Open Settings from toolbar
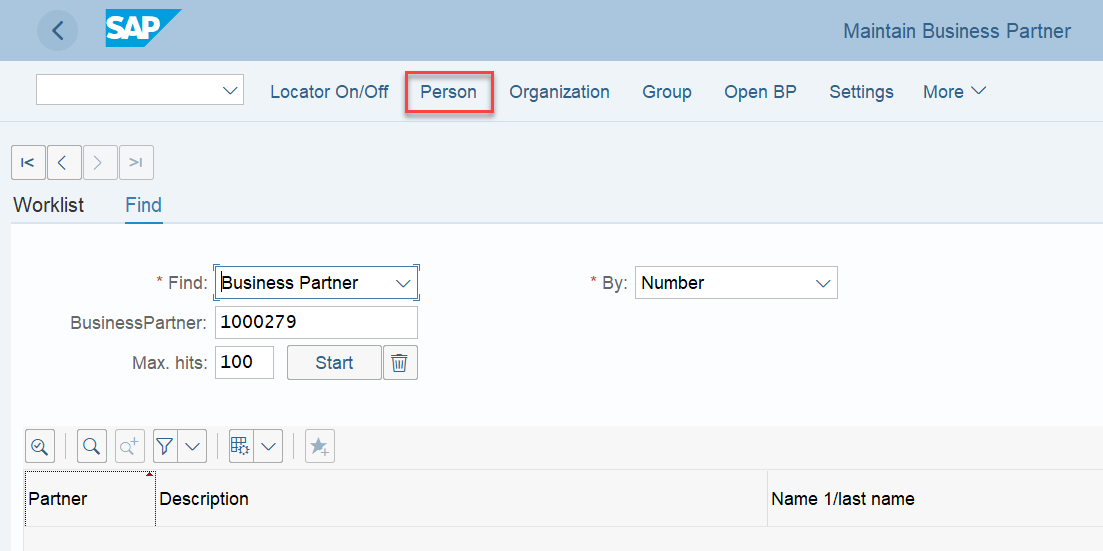The width and height of the screenshot is (1103, 551). coord(862,91)
